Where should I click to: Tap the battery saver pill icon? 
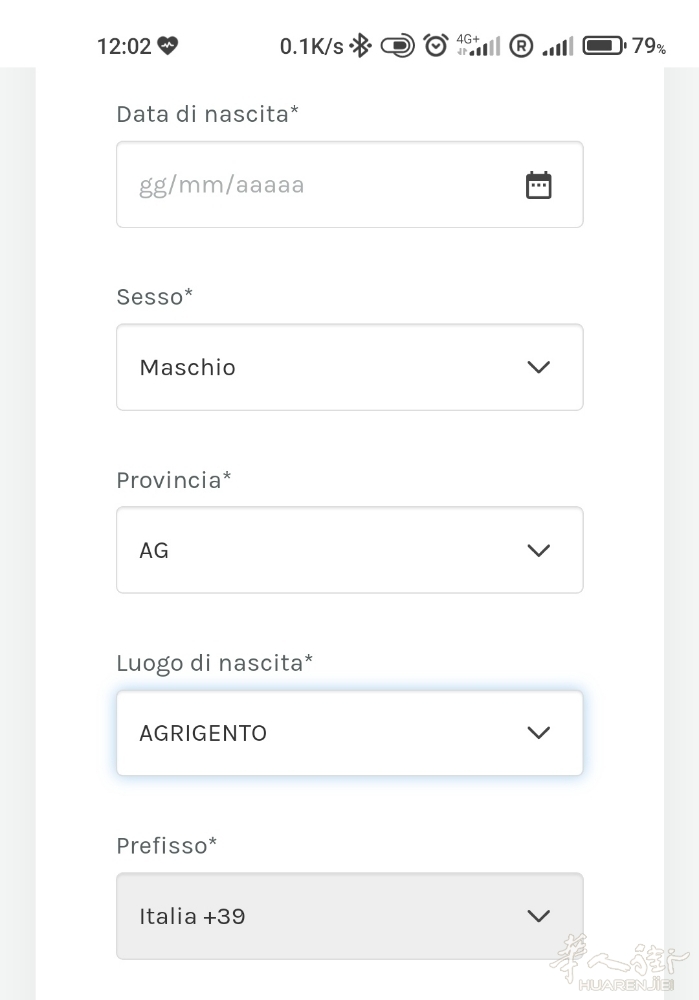[x=397, y=46]
